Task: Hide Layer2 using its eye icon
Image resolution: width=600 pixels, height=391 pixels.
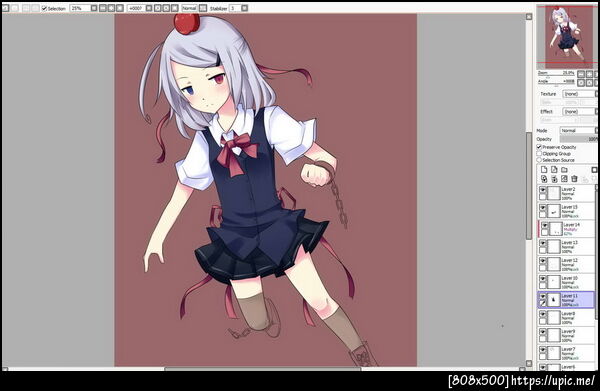Action: [543, 190]
